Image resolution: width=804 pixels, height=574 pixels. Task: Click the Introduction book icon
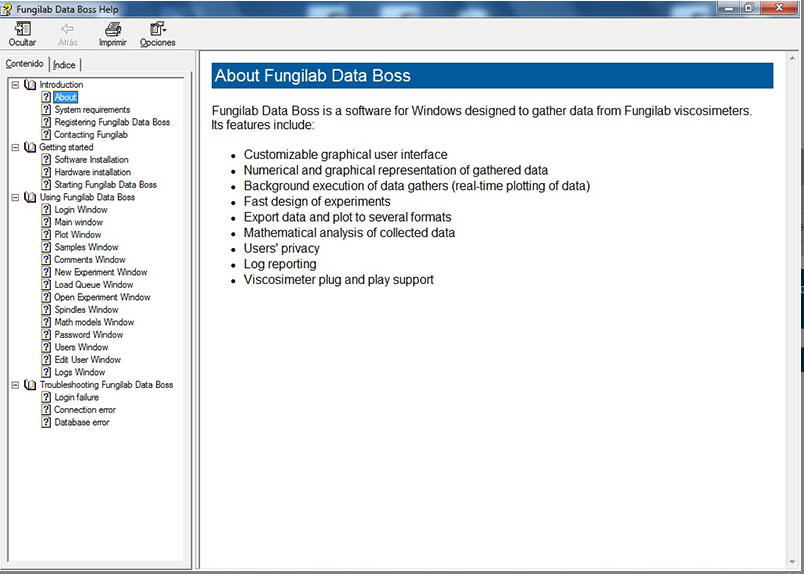point(29,85)
